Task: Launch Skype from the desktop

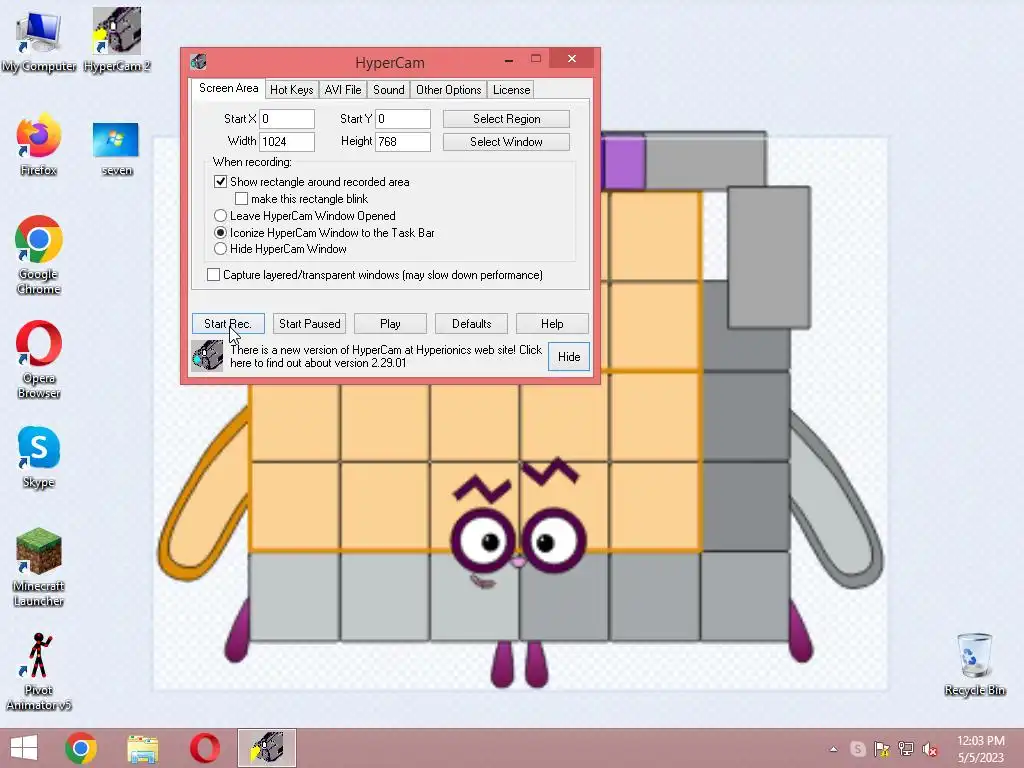Action: click(39, 457)
